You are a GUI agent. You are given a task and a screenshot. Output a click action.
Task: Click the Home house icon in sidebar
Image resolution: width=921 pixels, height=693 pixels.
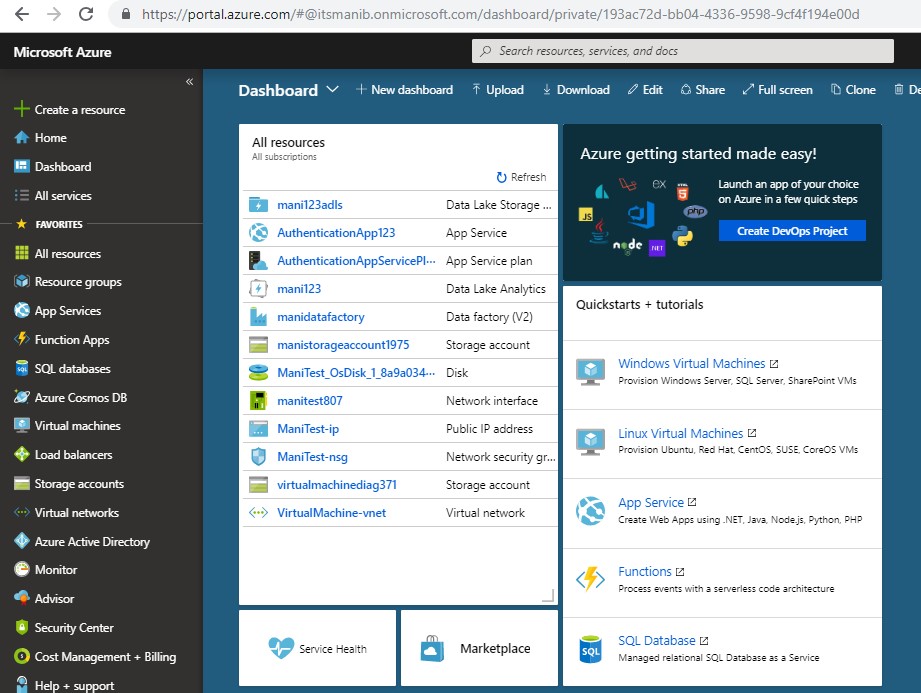tap(22, 137)
